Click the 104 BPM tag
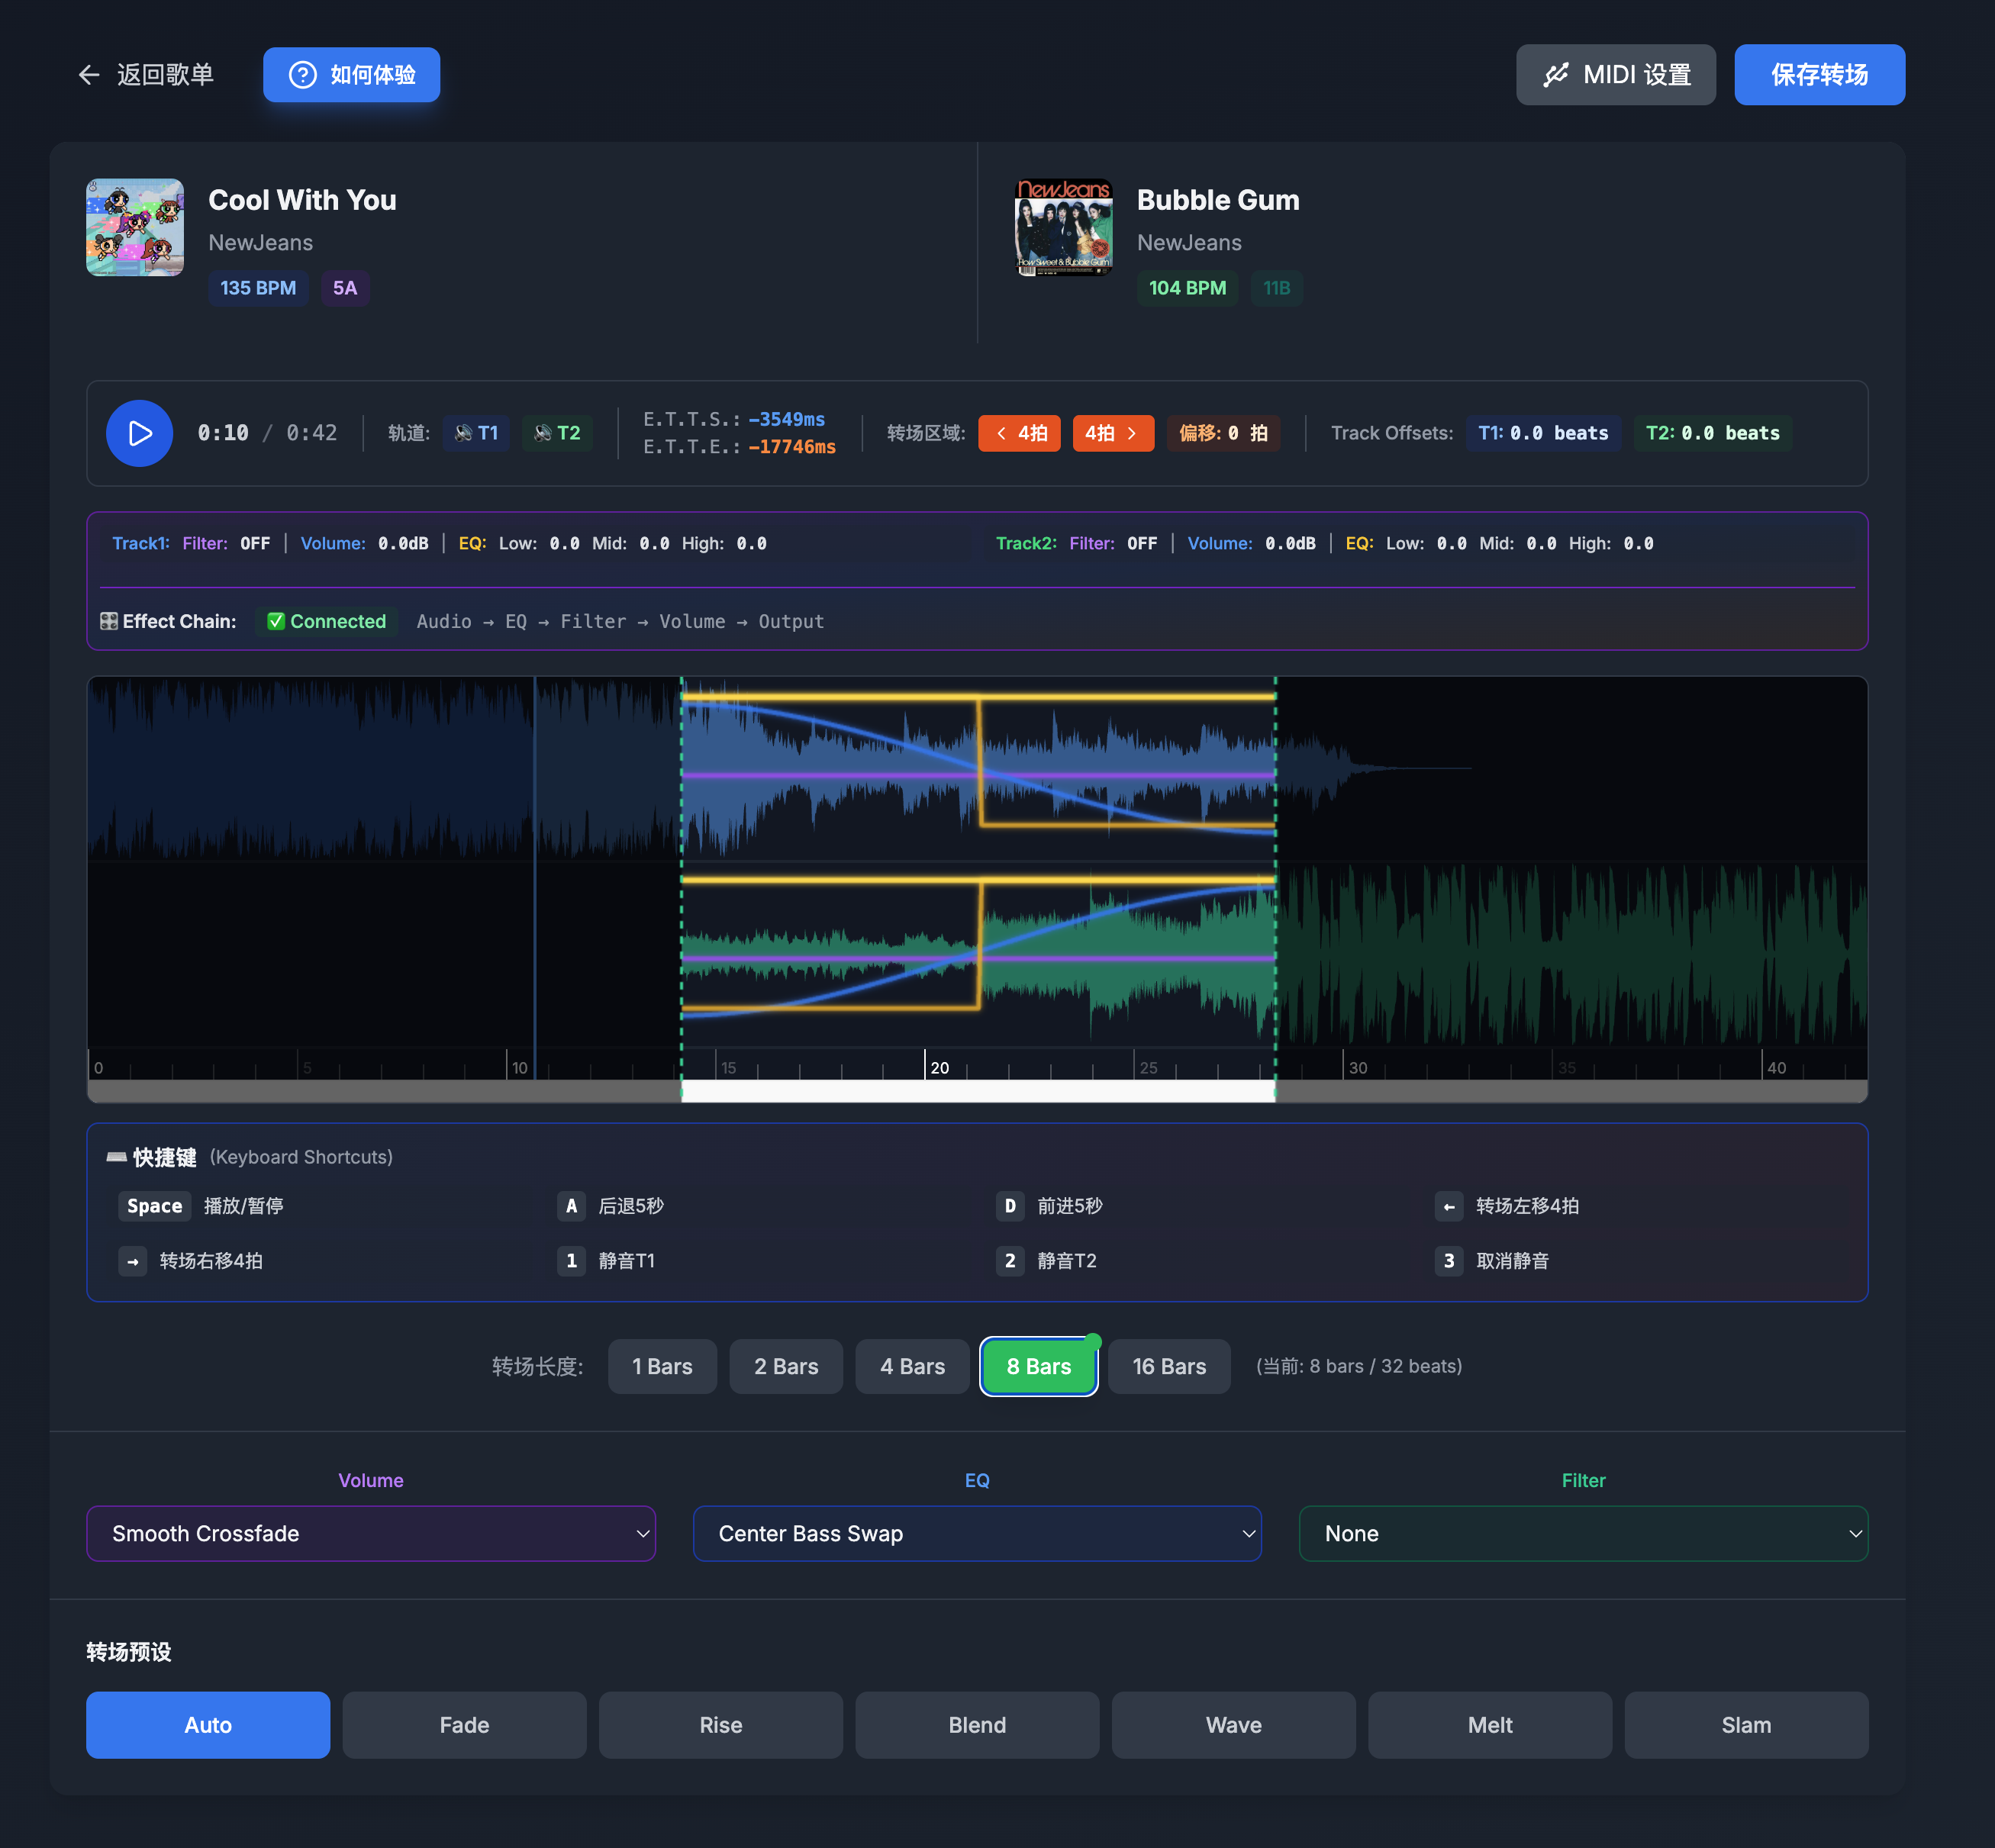The image size is (1995, 1848). tap(1187, 288)
